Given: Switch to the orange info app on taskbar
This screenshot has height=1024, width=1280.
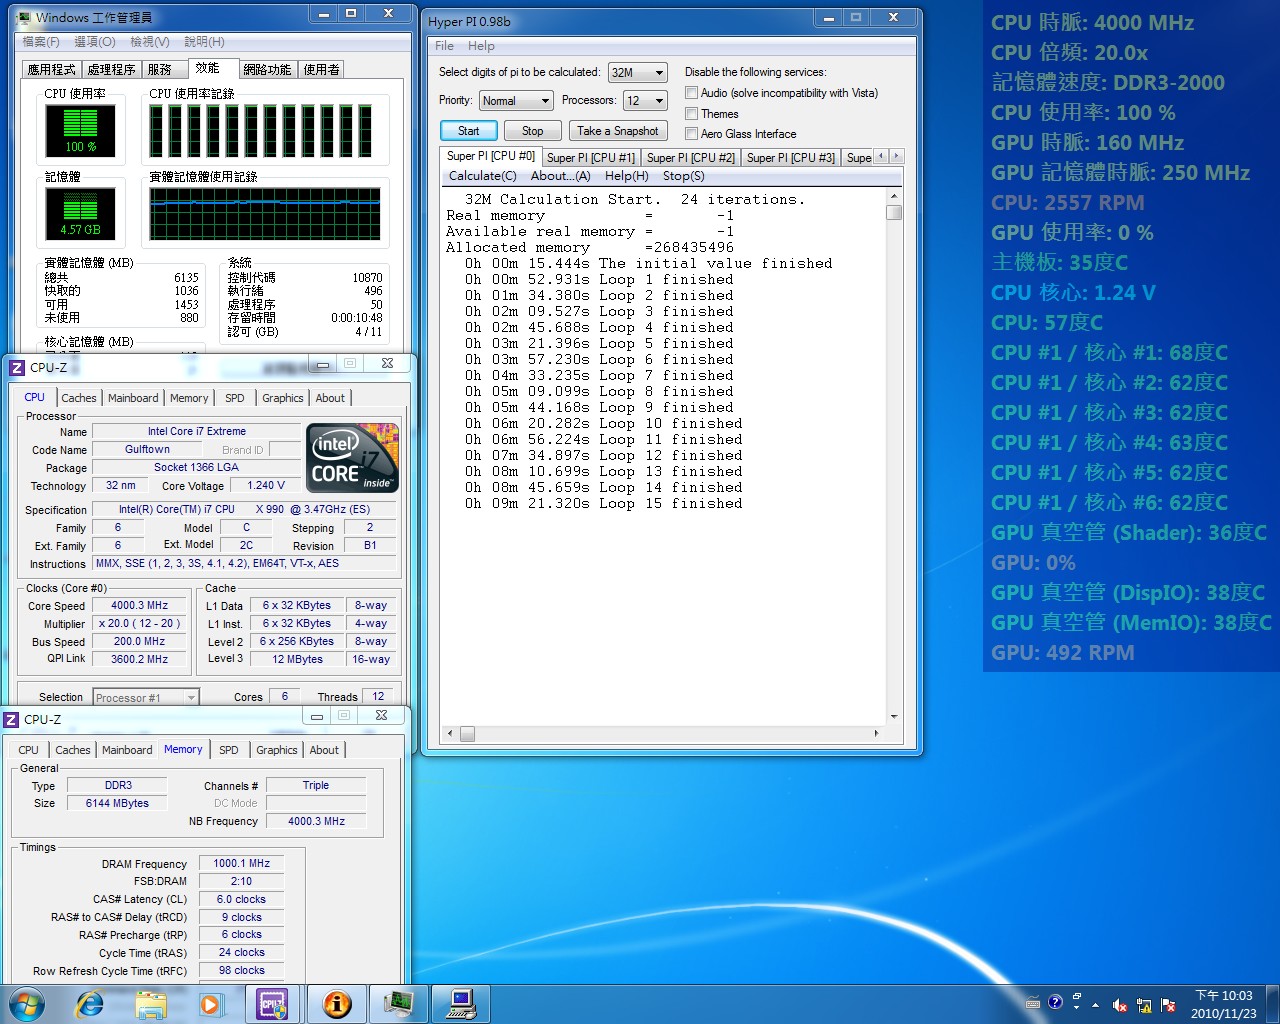Looking at the screenshot, I should pyautogui.click(x=337, y=1003).
